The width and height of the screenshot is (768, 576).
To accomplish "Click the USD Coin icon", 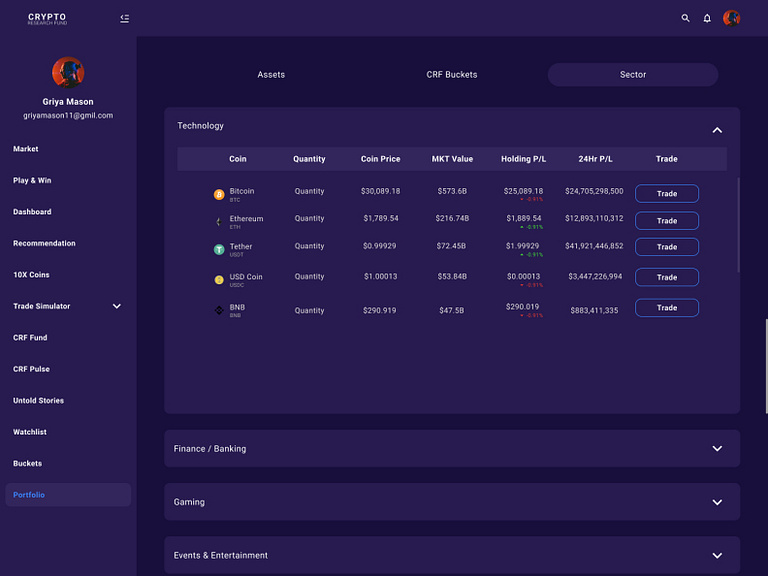I will 219,280.
